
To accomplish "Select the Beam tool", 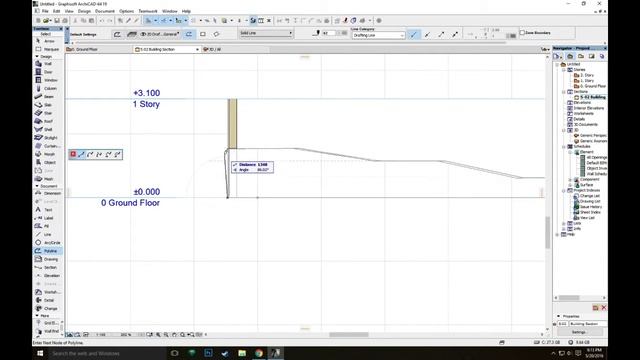I will coord(48,97).
